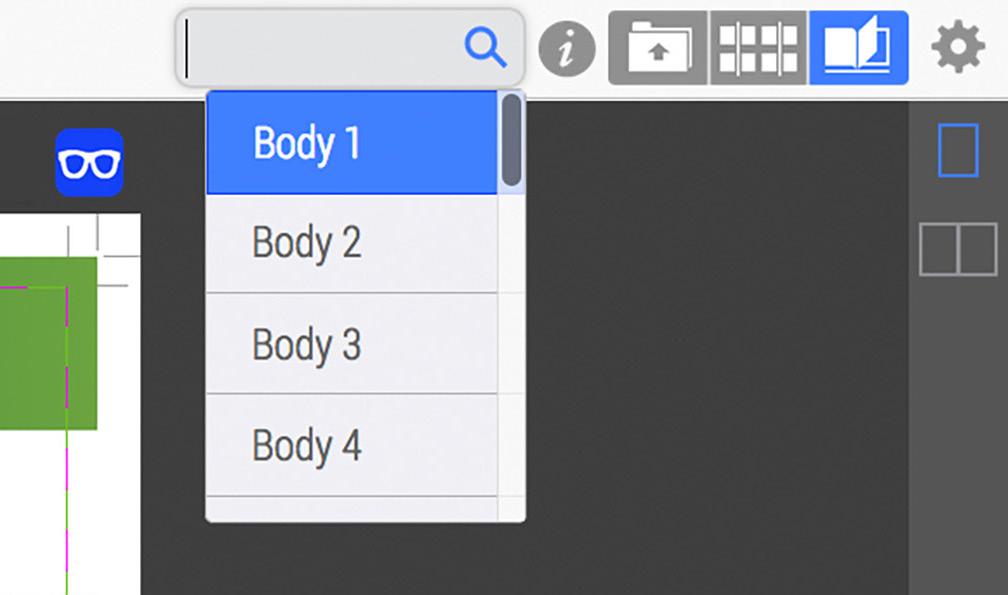The height and width of the screenshot is (595, 1008).
Task: Toggle the glasses preview icon
Action: point(89,163)
